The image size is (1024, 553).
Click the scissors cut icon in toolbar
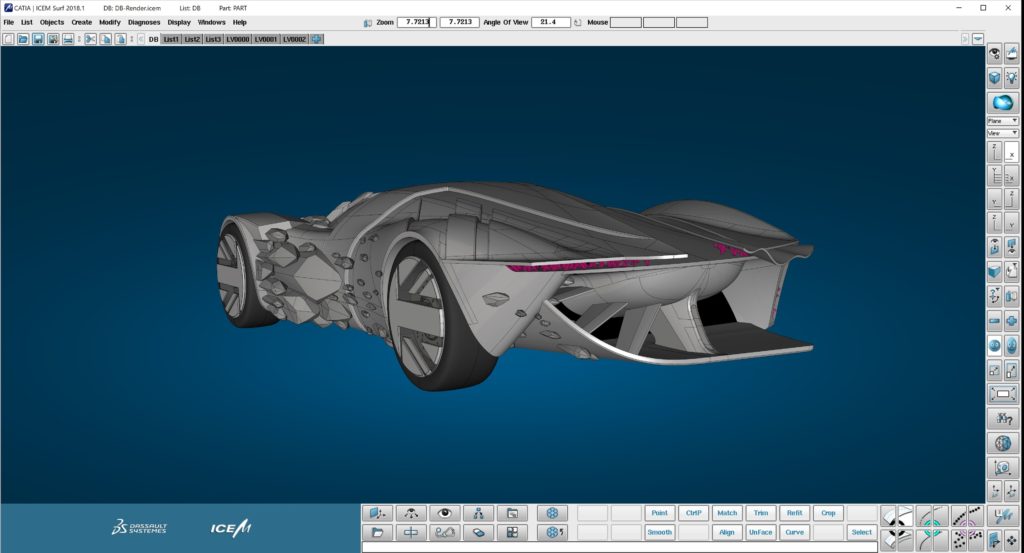tap(90, 39)
